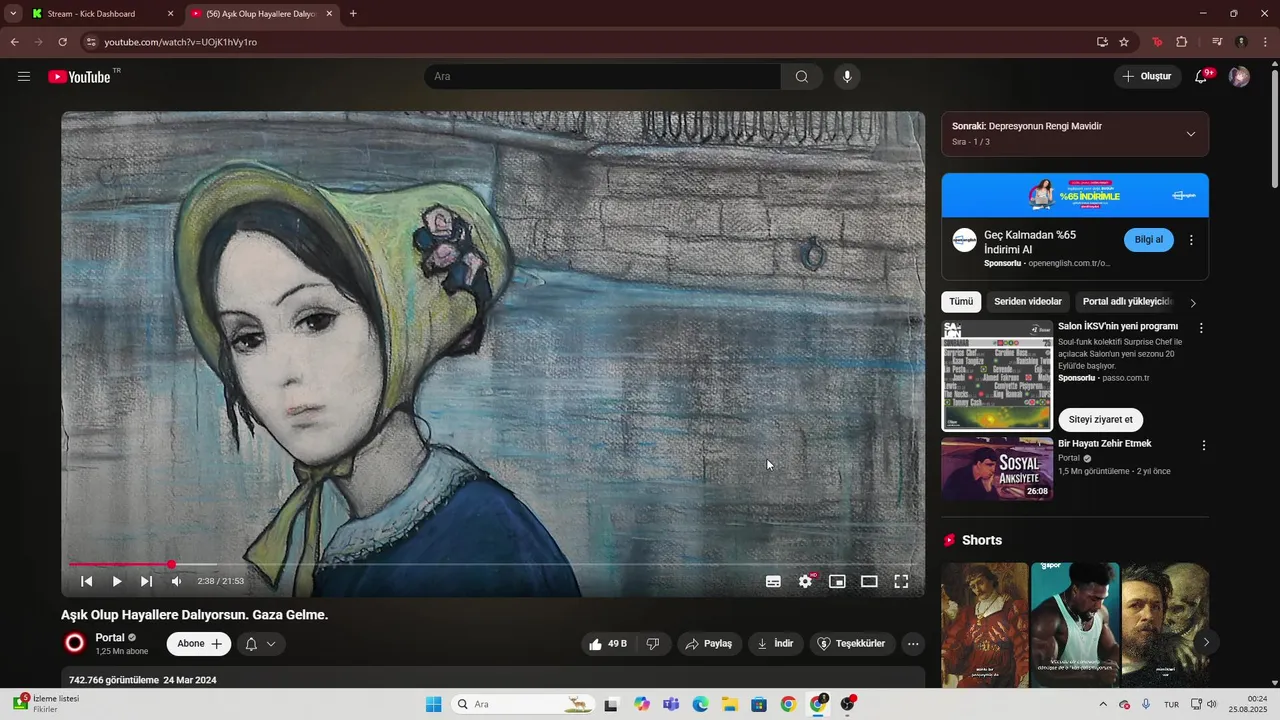
Task: Open the Portal channel name link
Action: pos(110,637)
